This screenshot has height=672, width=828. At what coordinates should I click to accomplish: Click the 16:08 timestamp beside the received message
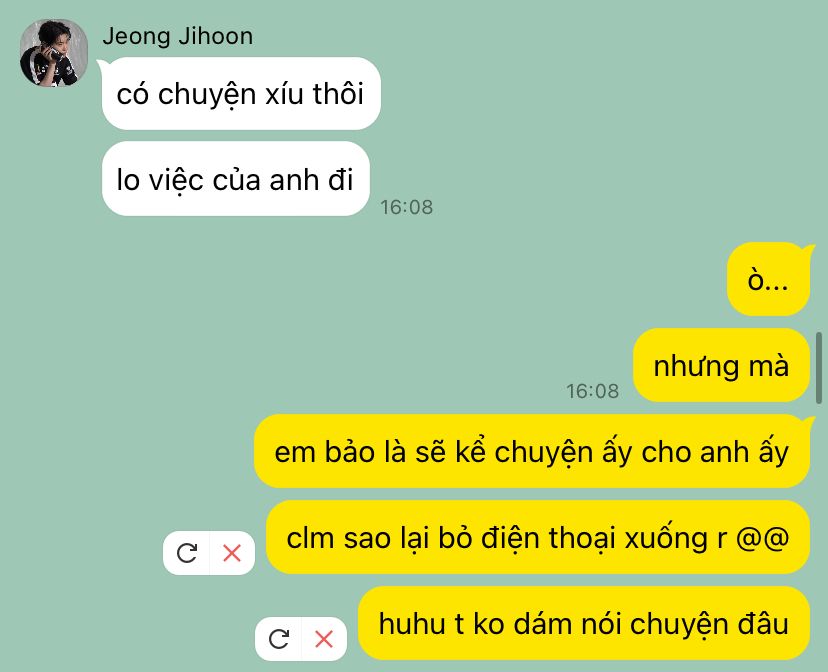[407, 207]
